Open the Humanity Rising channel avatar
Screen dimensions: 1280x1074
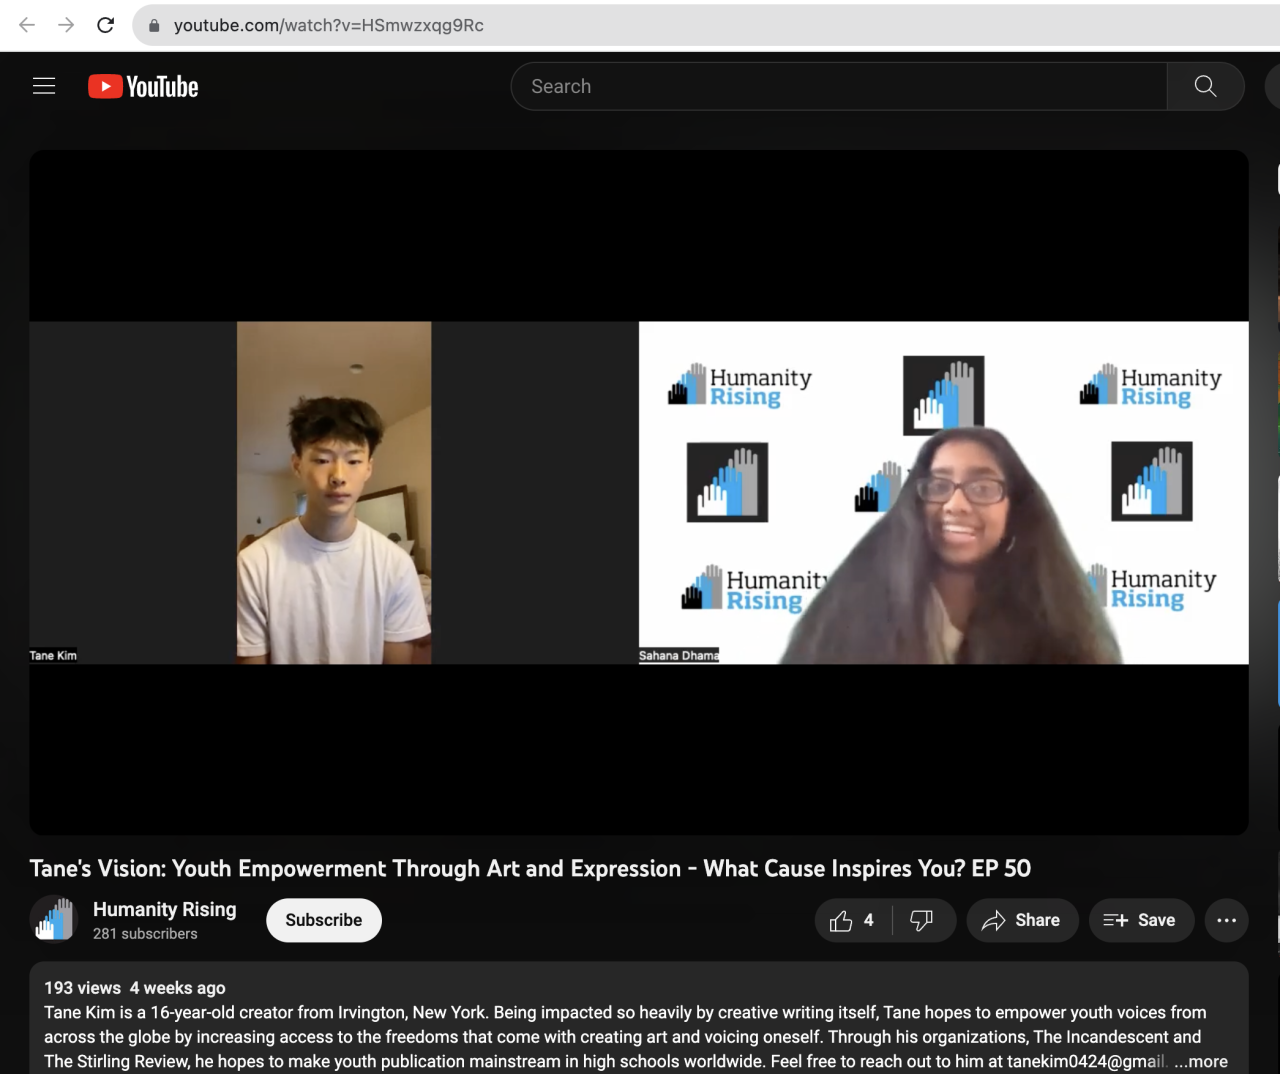point(54,920)
